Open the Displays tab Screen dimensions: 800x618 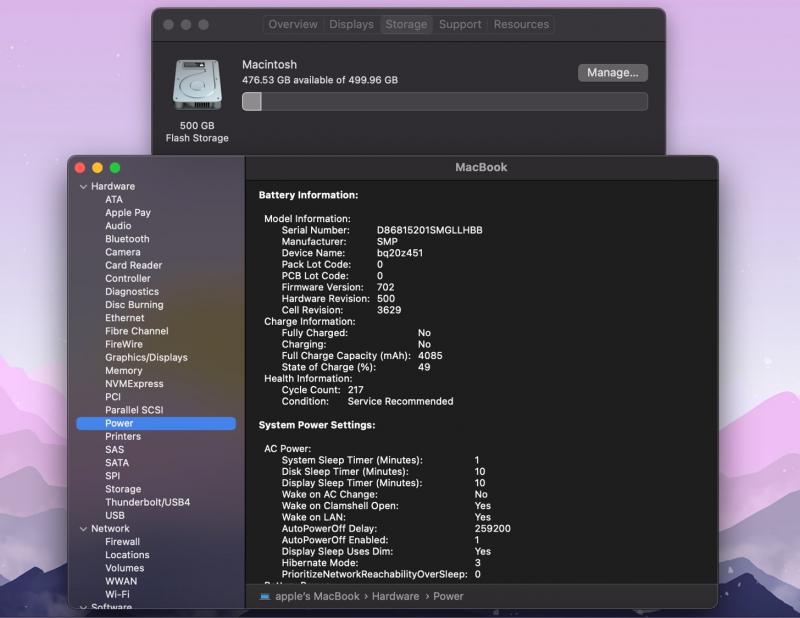351,24
